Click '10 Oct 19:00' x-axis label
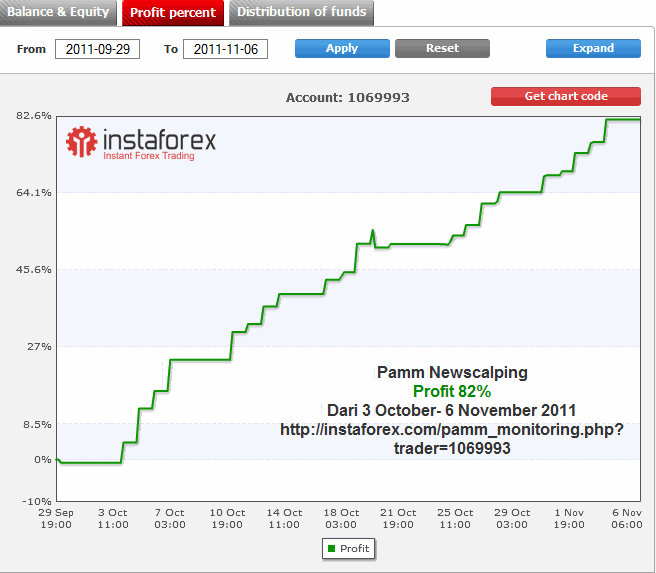The width and height of the screenshot is (656, 573). [x=227, y=518]
